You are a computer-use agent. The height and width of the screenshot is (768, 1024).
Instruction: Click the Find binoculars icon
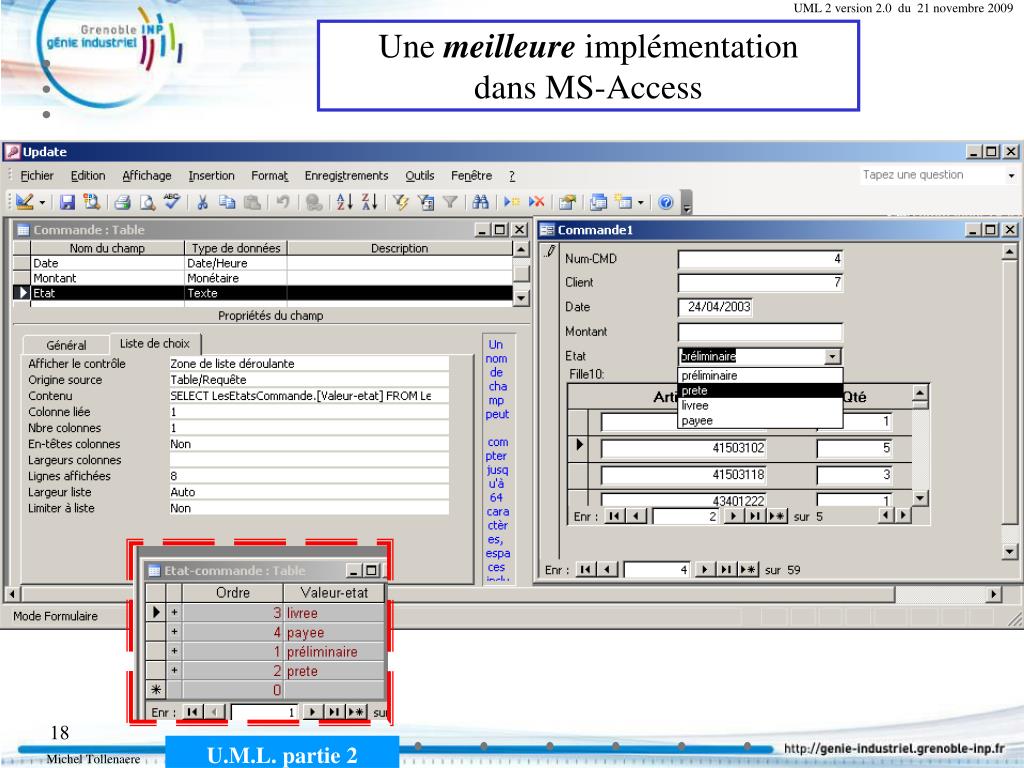[x=481, y=202]
